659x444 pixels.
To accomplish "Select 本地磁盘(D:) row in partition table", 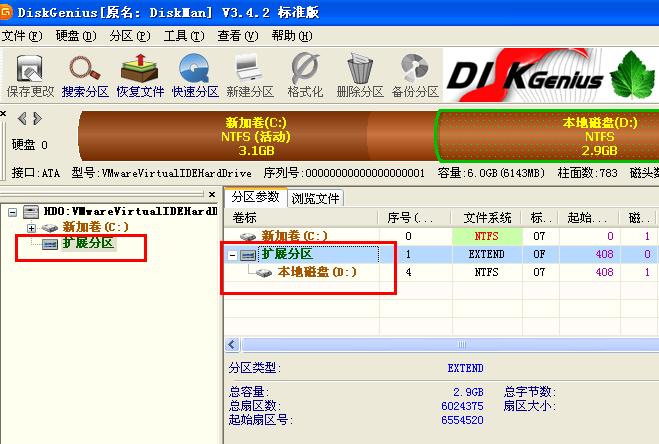I will point(441,272).
